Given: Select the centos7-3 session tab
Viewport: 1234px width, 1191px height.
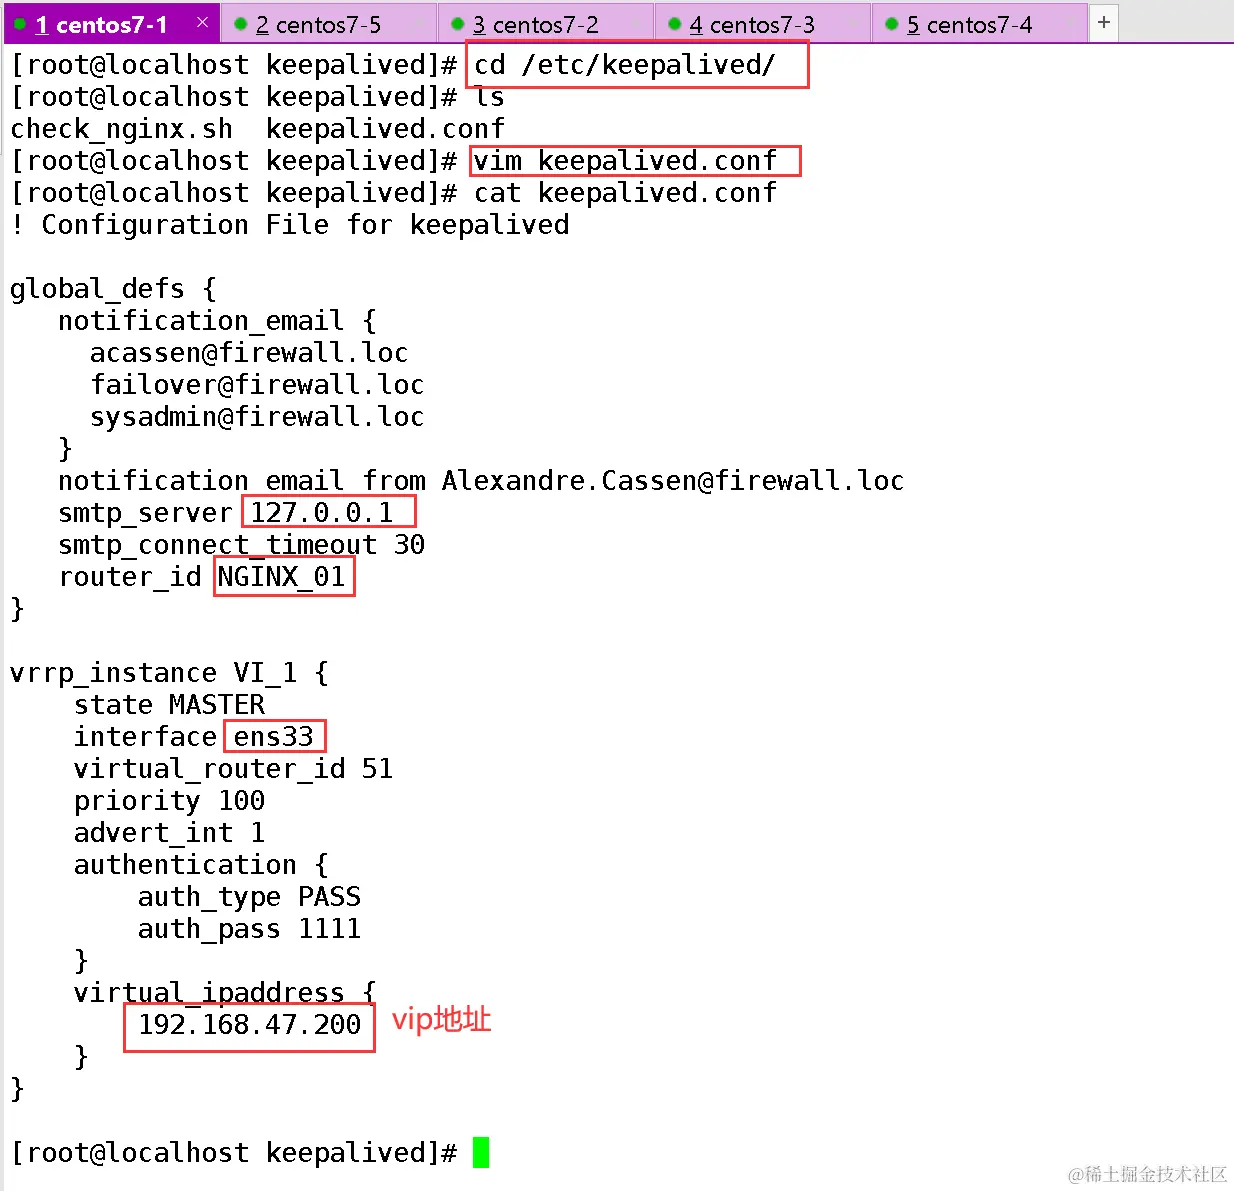Looking at the screenshot, I should [x=762, y=24].
